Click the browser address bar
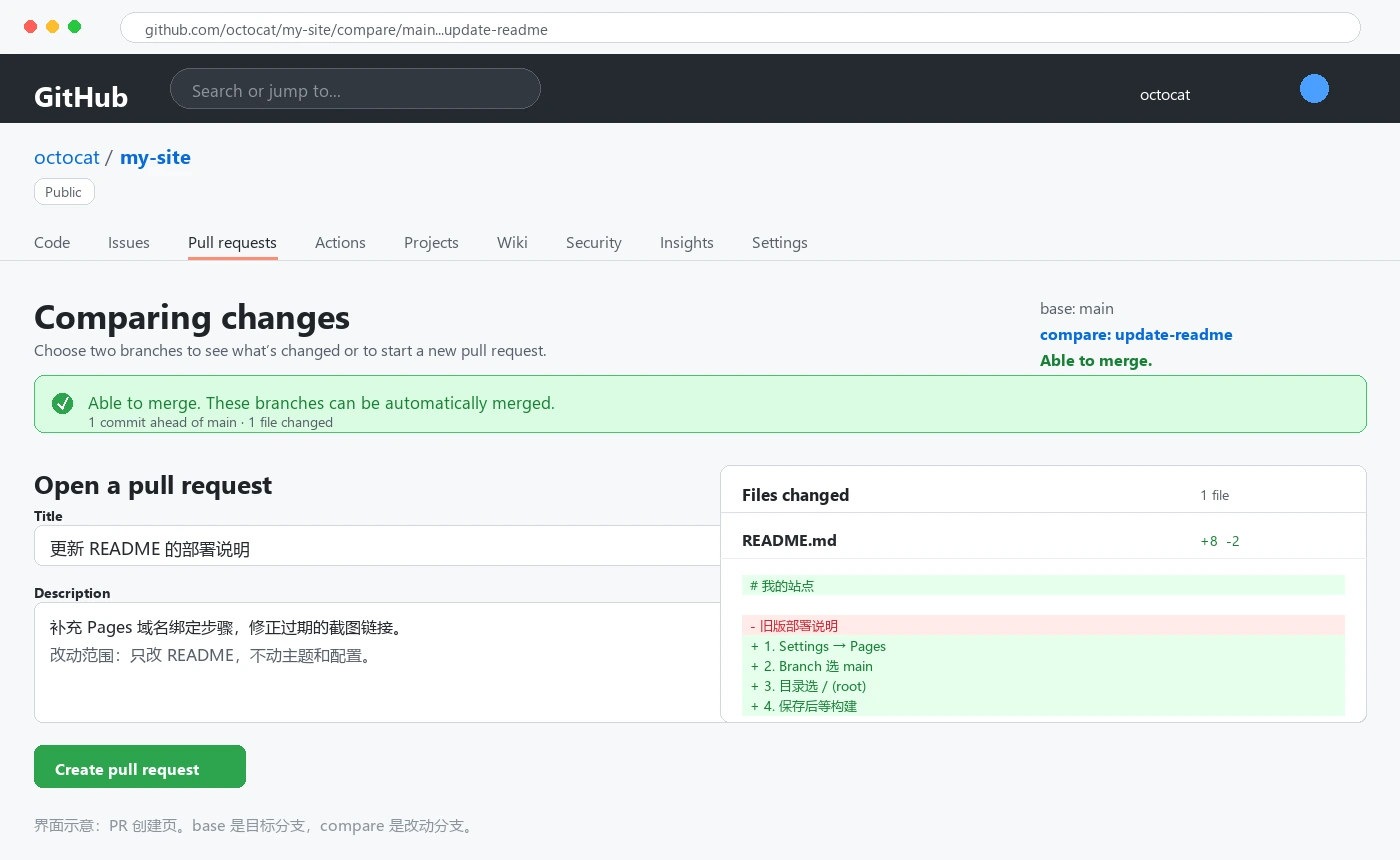Image resolution: width=1400 pixels, height=860 pixels. [x=740, y=28]
